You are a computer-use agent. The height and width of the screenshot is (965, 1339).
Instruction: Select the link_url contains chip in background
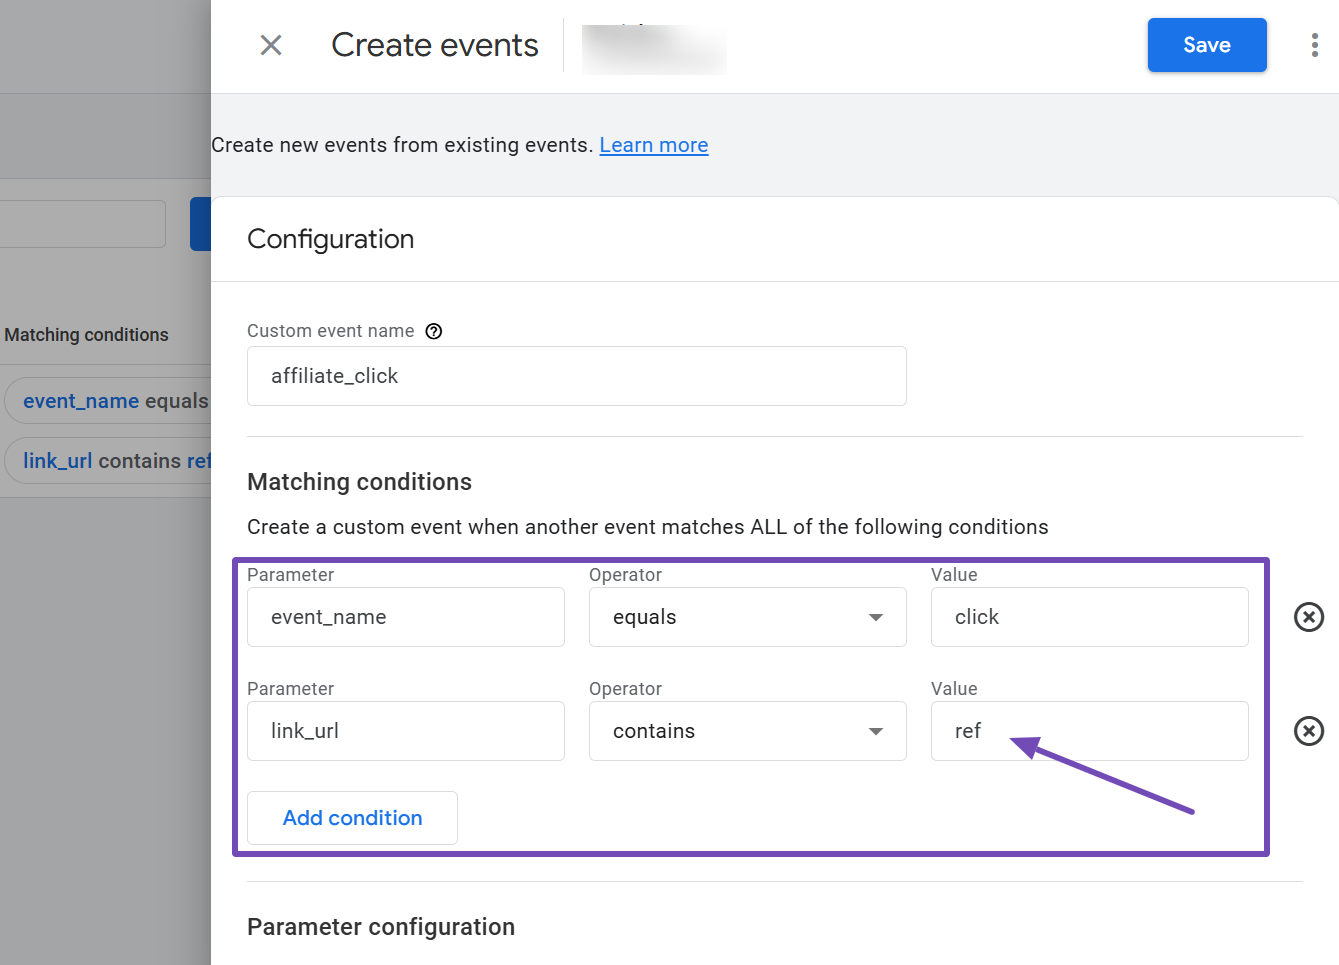tap(112, 461)
